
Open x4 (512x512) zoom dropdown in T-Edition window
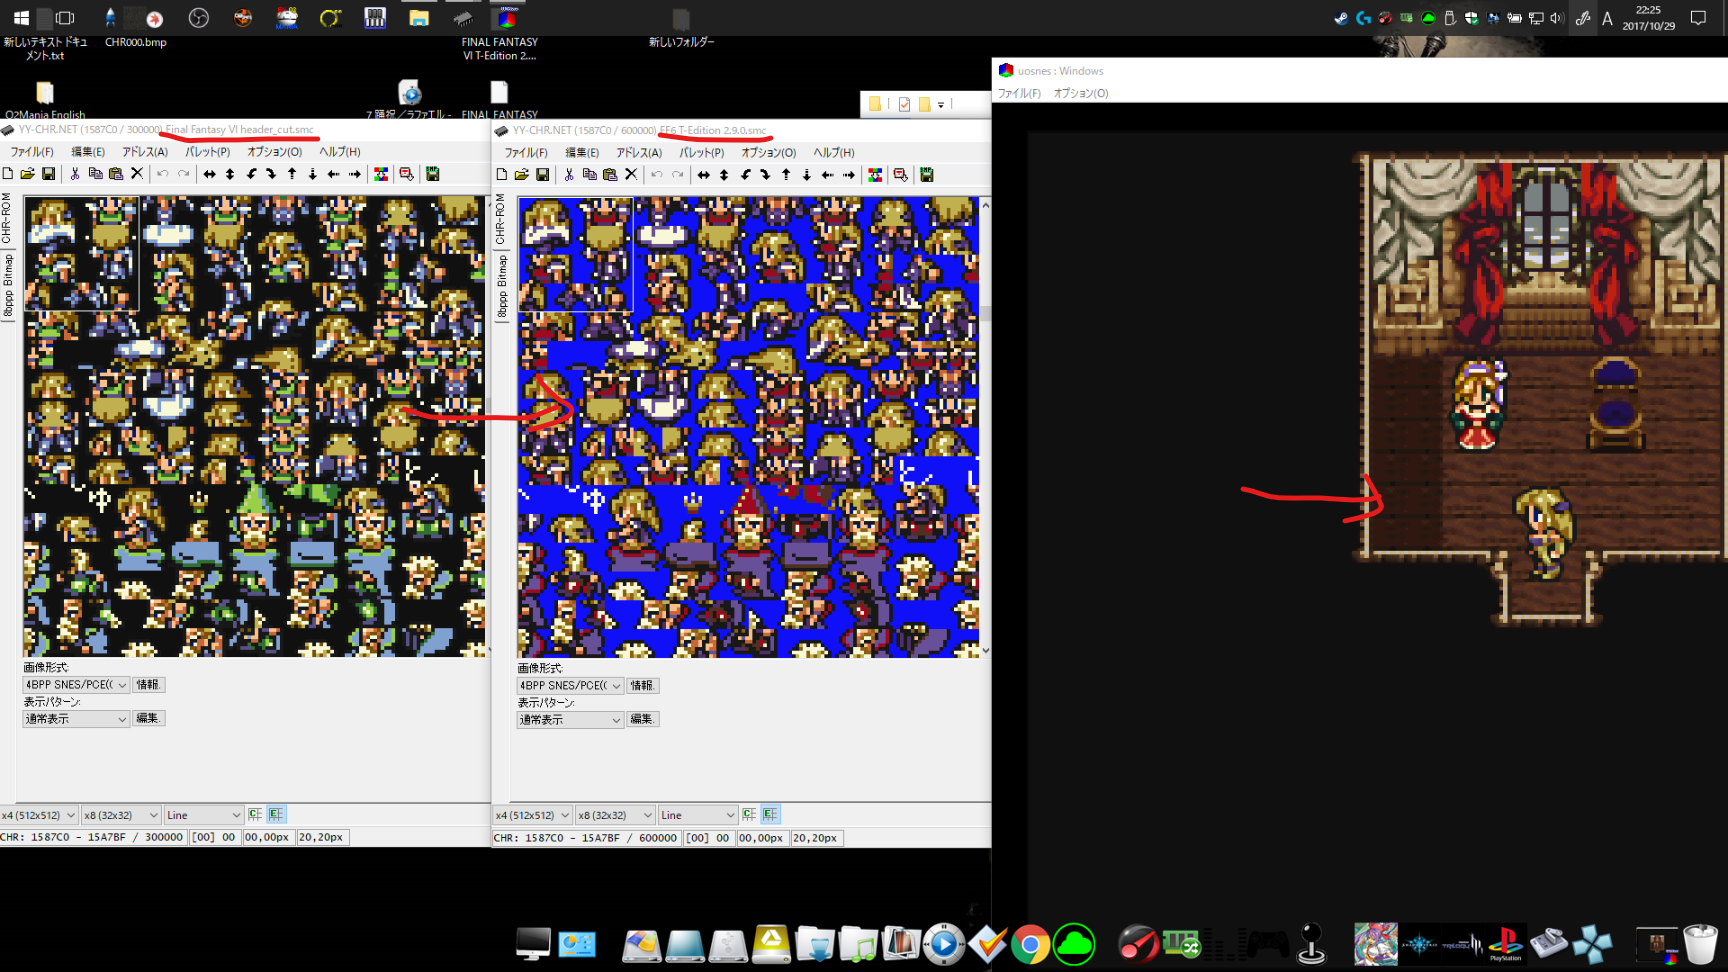coord(533,815)
